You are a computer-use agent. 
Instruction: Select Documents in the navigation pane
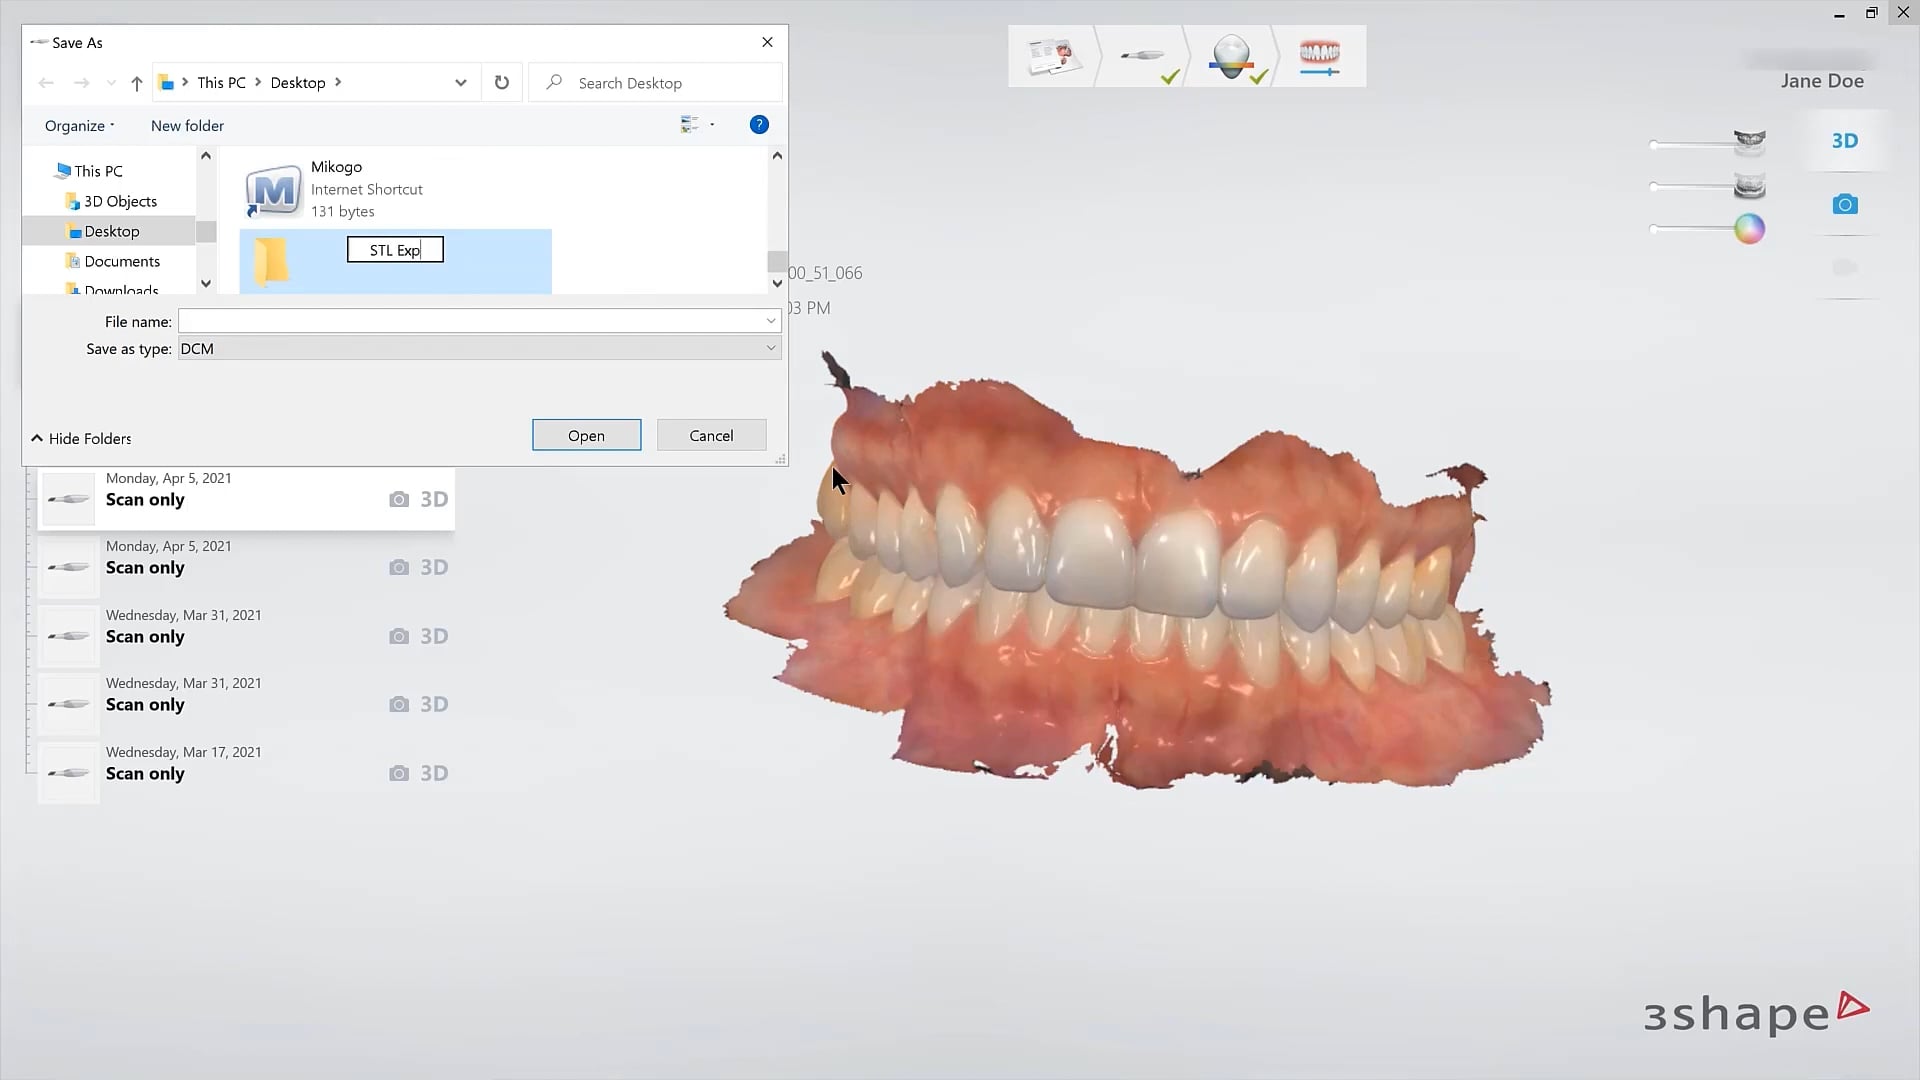tap(123, 261)
